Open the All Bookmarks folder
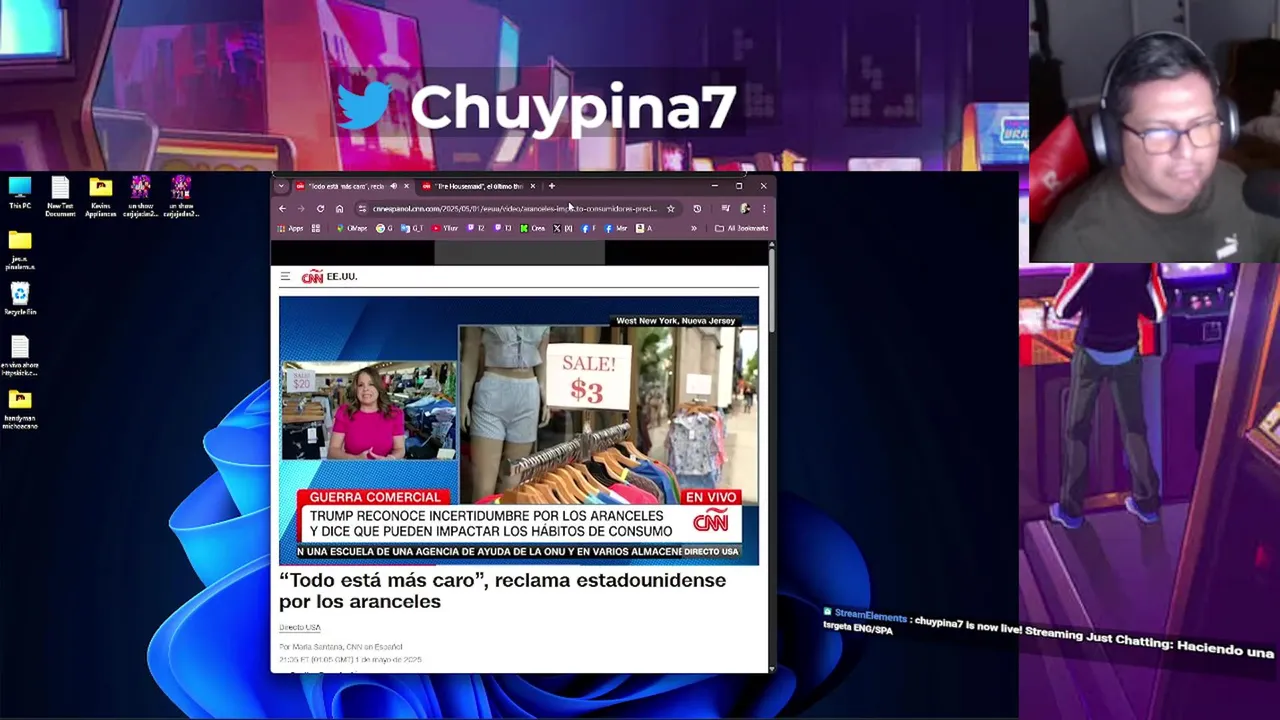 pyautogui.click(x=741, y=228)
